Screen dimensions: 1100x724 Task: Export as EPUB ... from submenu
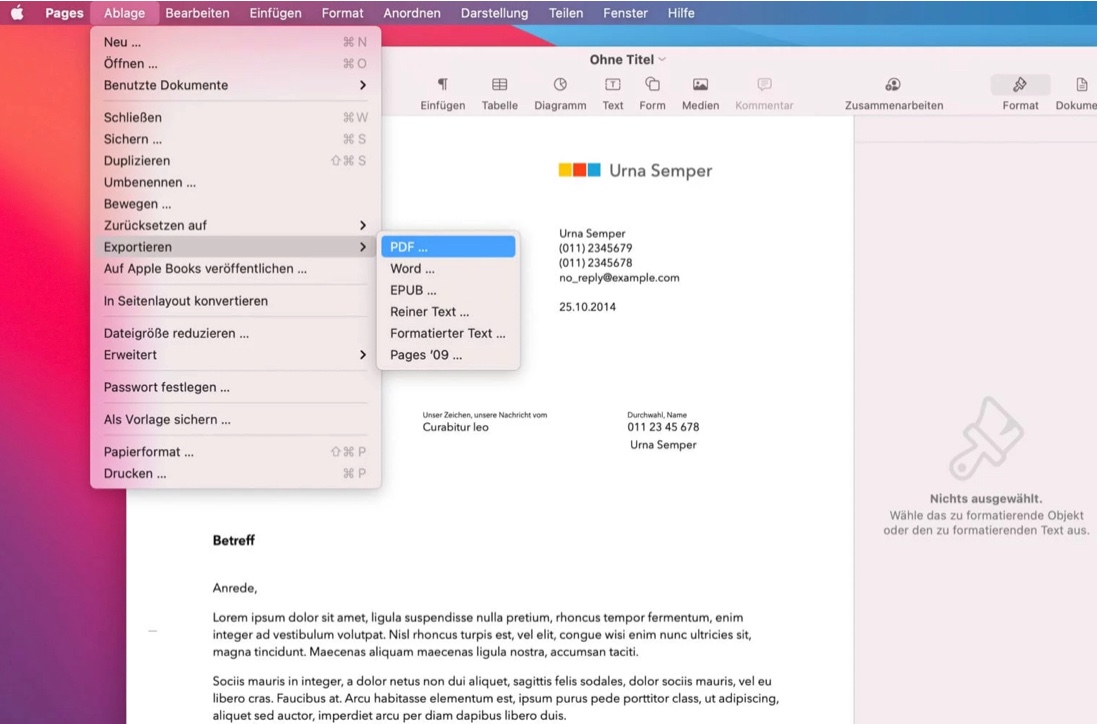point(448,290)
